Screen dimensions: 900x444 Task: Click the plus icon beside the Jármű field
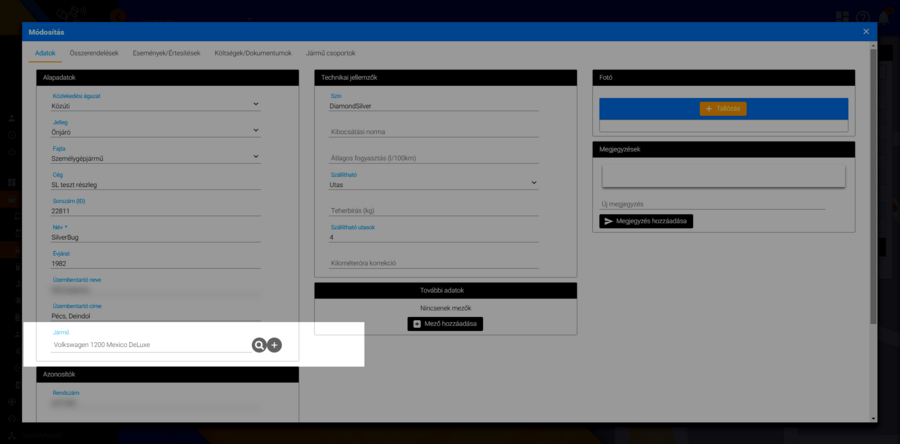click(x=275, y=345)
